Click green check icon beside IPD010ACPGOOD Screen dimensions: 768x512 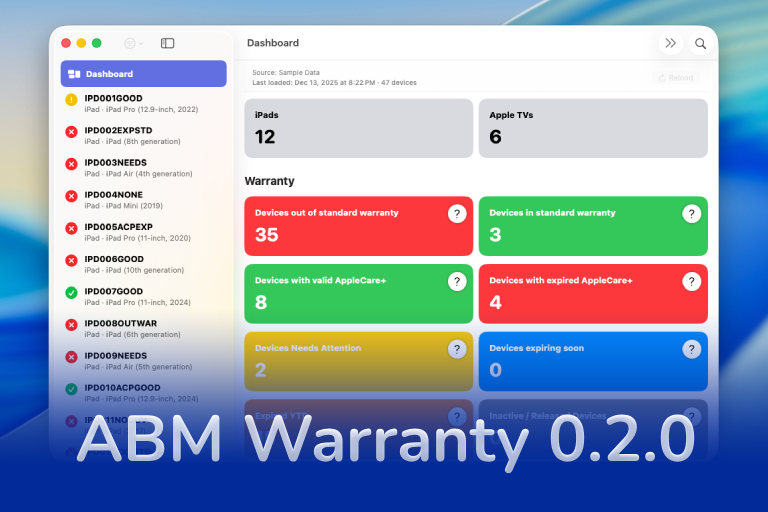72,389
